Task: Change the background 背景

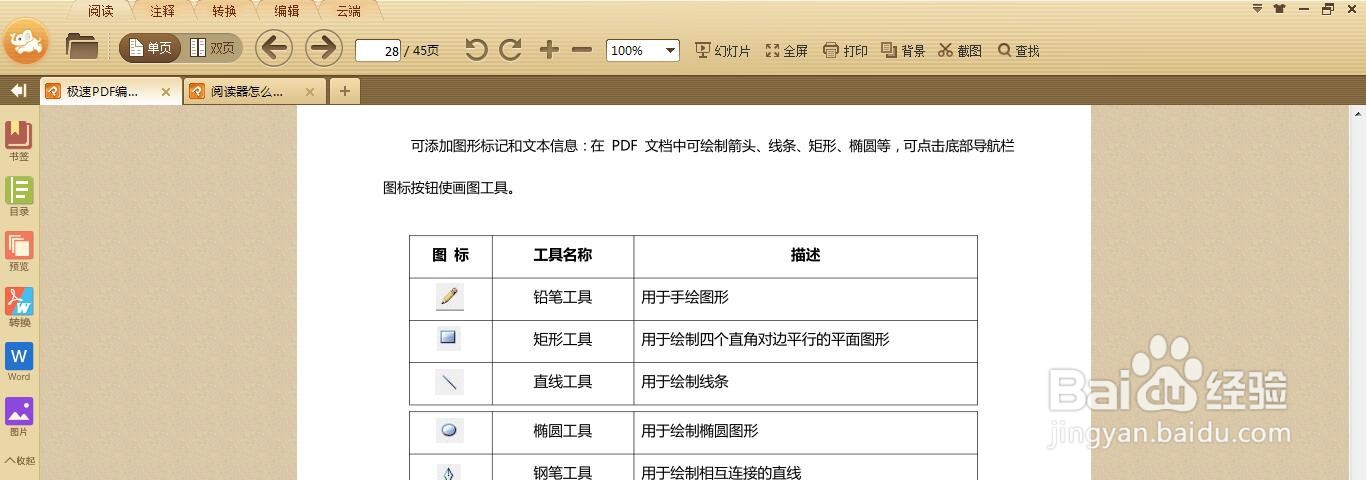Action: tap(903, 50)
